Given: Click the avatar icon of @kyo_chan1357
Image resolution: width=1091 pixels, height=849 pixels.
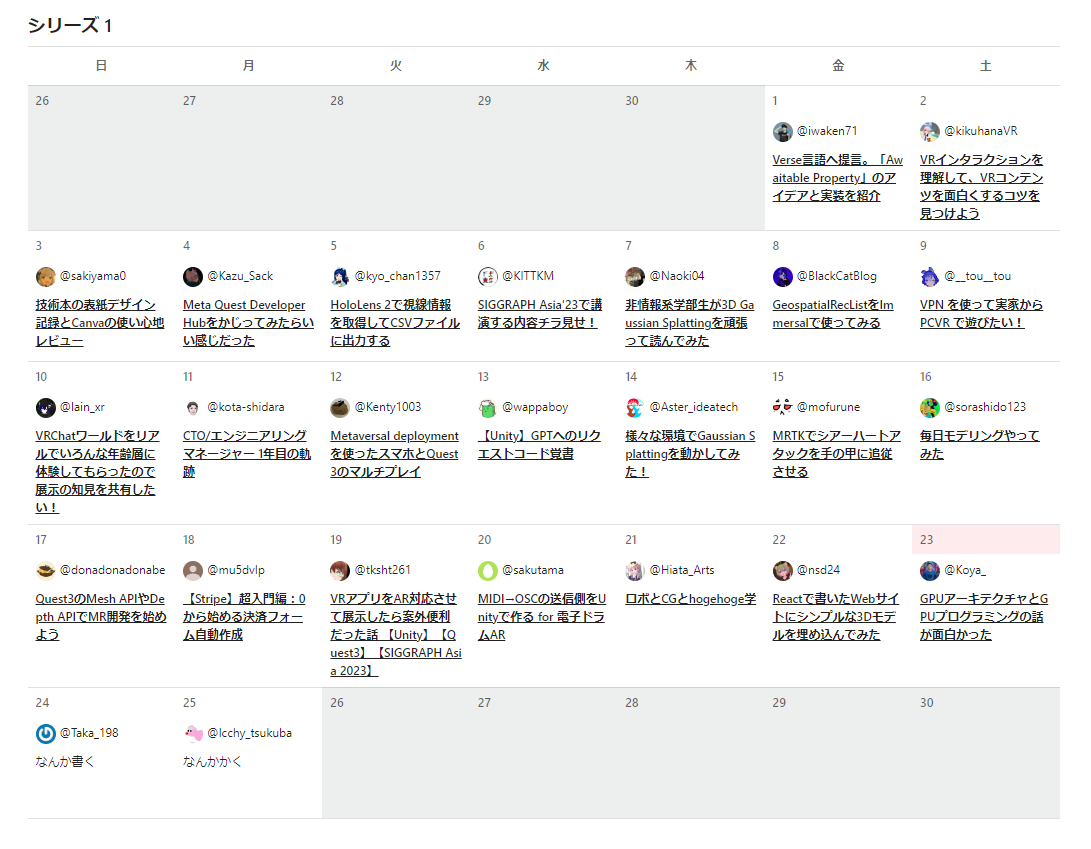Looking at the screenshot, I should pos(340,277).
